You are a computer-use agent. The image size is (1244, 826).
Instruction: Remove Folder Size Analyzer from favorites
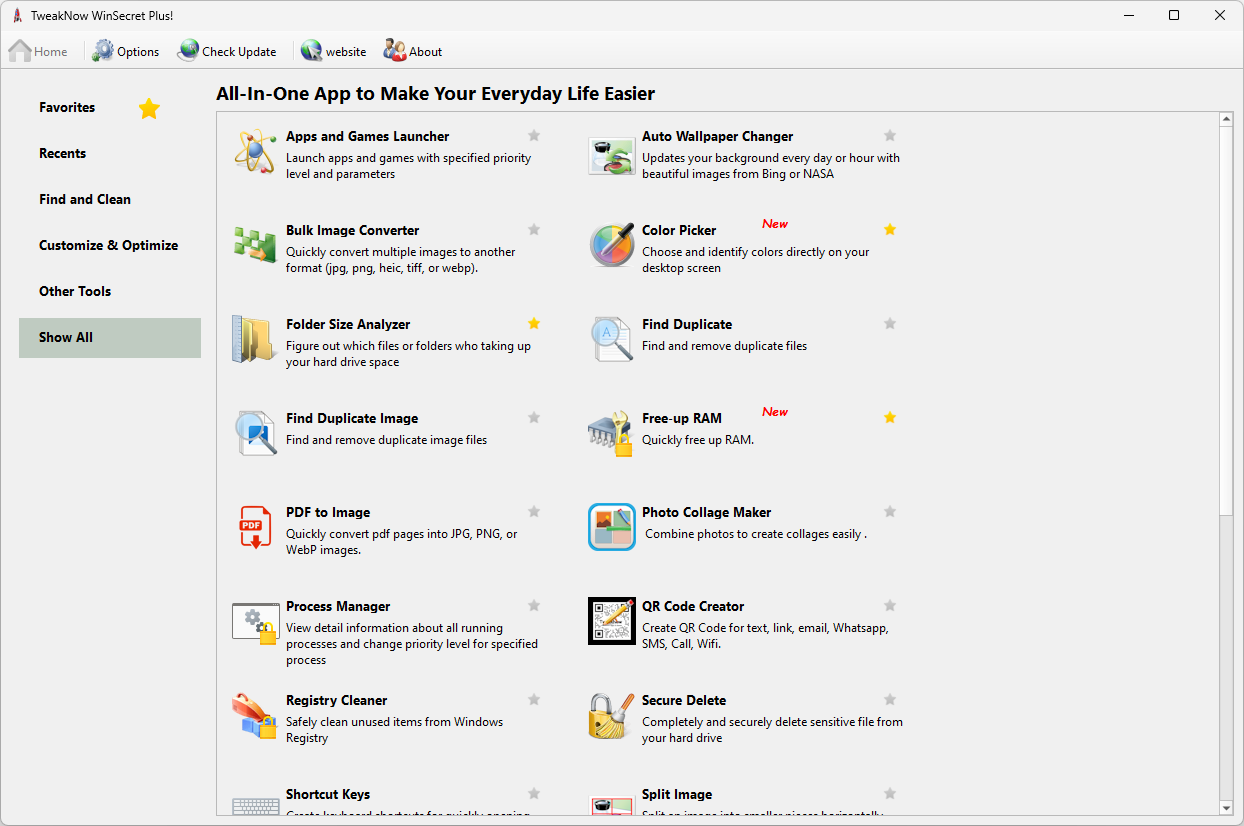click(534, 324)
